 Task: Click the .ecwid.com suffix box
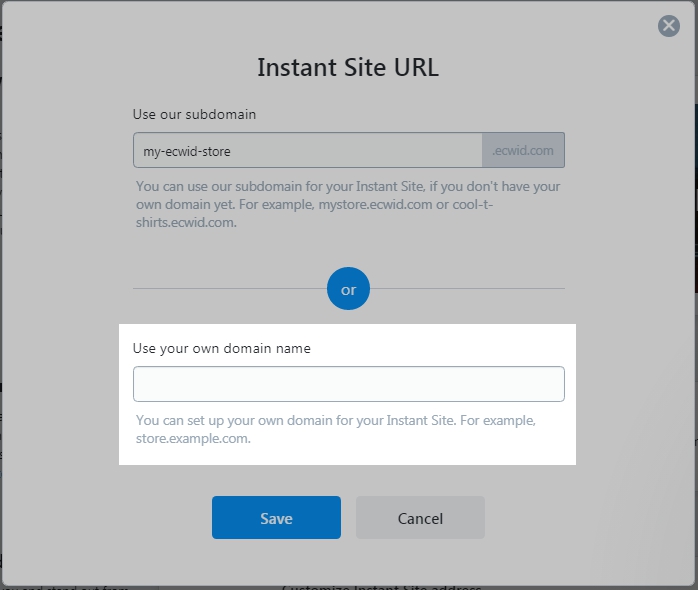click(x=523, y=150)
